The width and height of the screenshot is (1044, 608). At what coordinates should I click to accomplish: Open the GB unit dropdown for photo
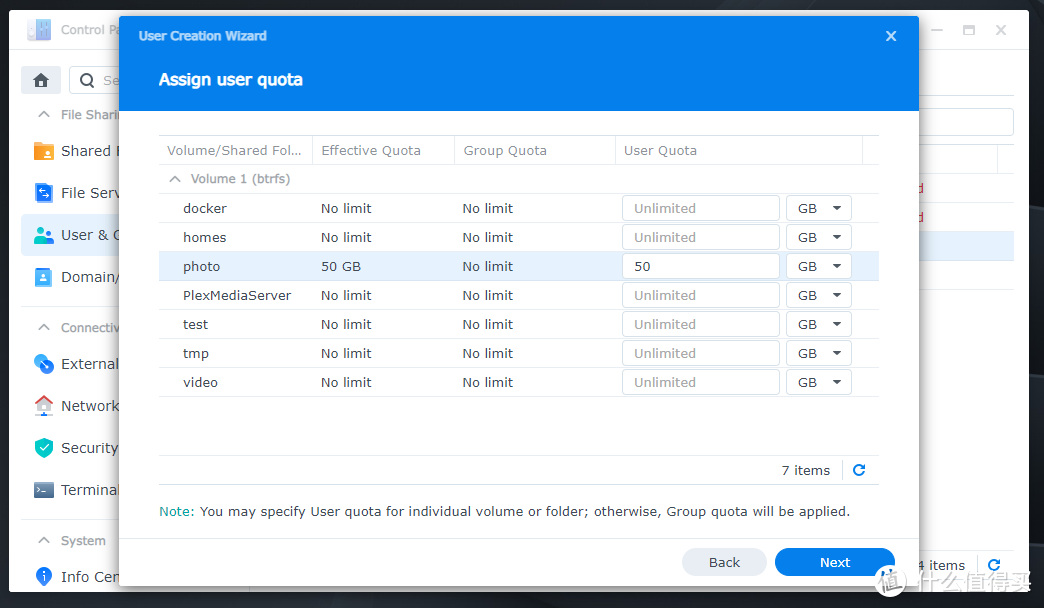[x=819, y=267]
